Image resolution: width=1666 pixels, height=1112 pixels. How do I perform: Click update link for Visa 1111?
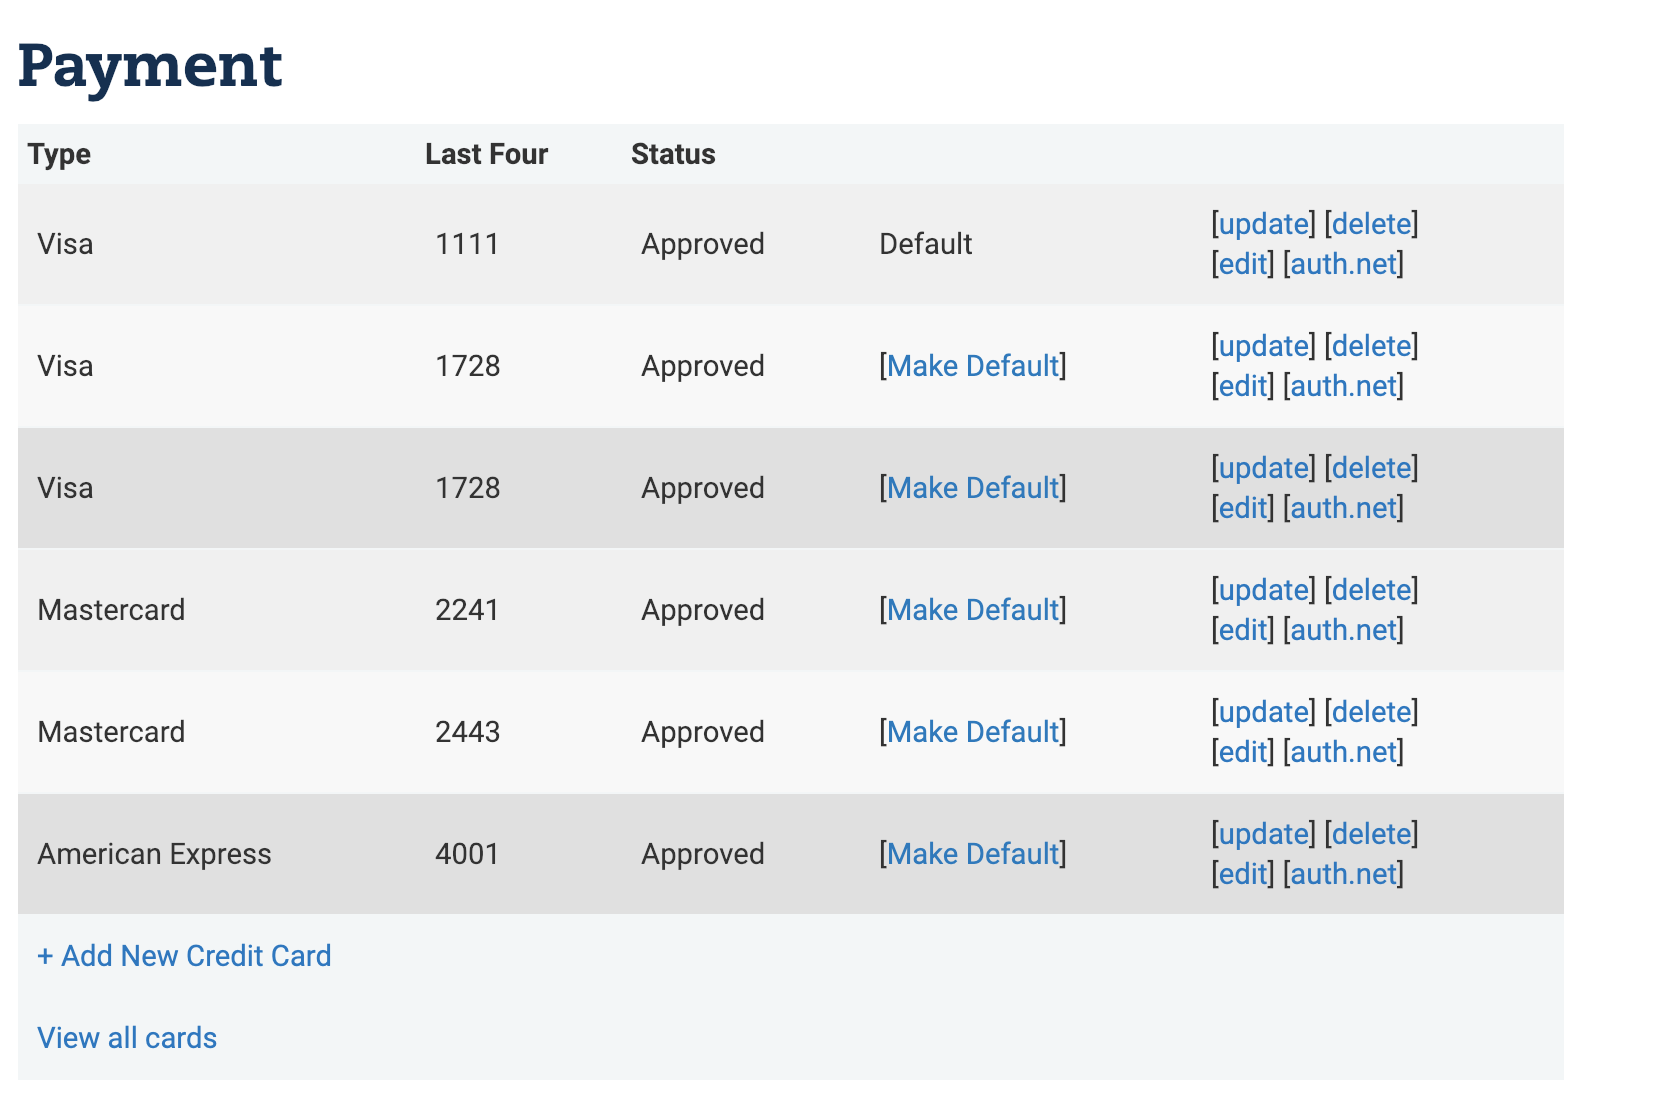[x=1264, y=224]
